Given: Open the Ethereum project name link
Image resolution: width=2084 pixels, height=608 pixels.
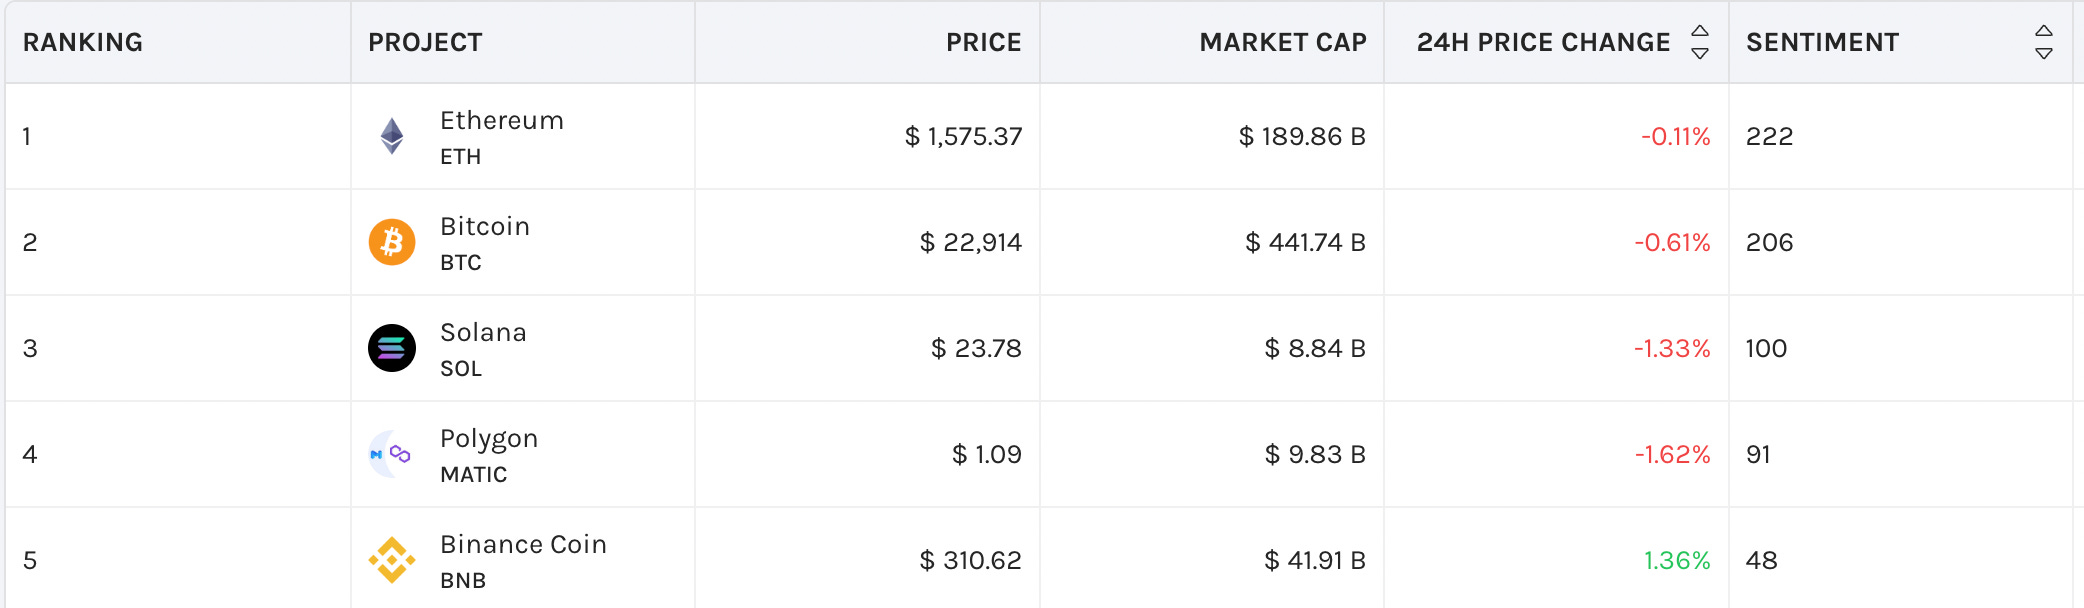Looking at the screenshot, I should [x=502, y=120].
